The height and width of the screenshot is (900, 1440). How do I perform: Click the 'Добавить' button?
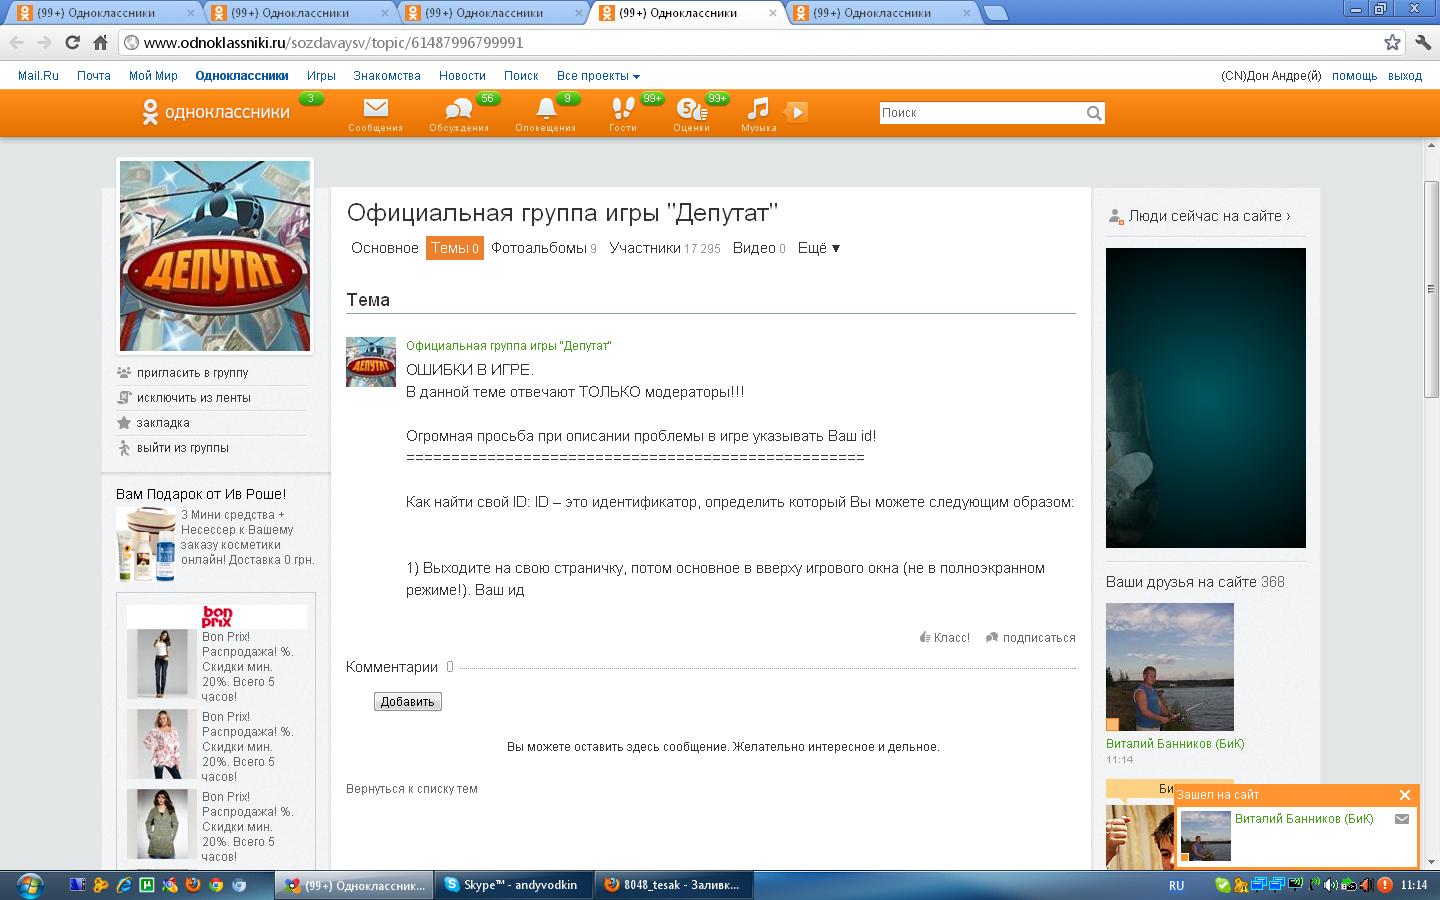[408, 702]
